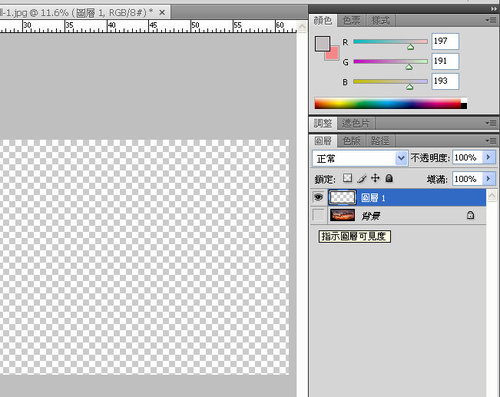
Task: Click the opacity field showing 100%
Action: pos(467,158)
